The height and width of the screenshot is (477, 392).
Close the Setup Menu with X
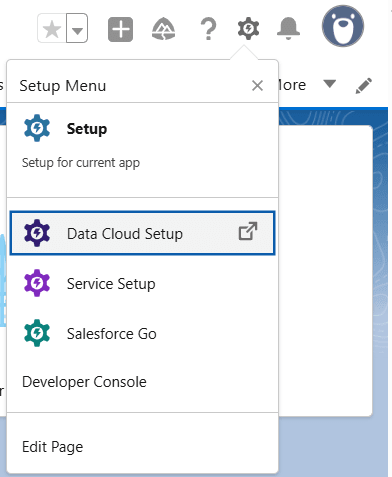(257, 86)
